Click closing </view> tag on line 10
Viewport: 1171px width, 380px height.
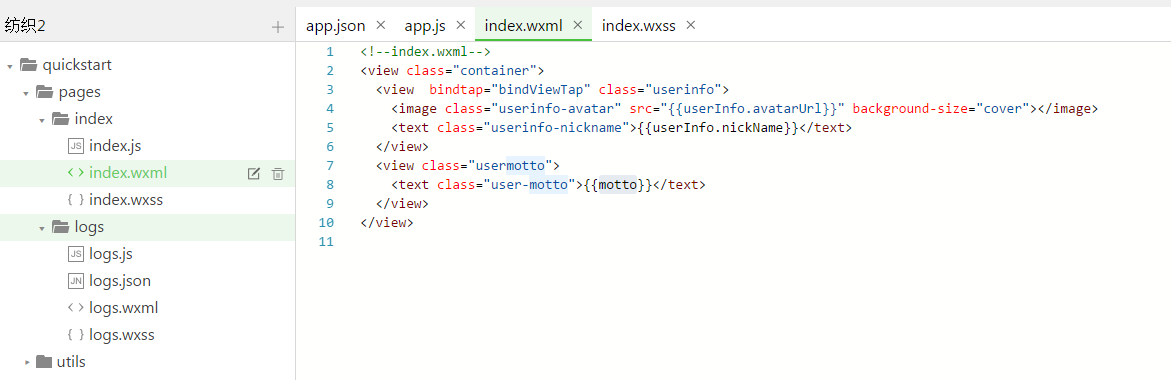pos(386,222)
